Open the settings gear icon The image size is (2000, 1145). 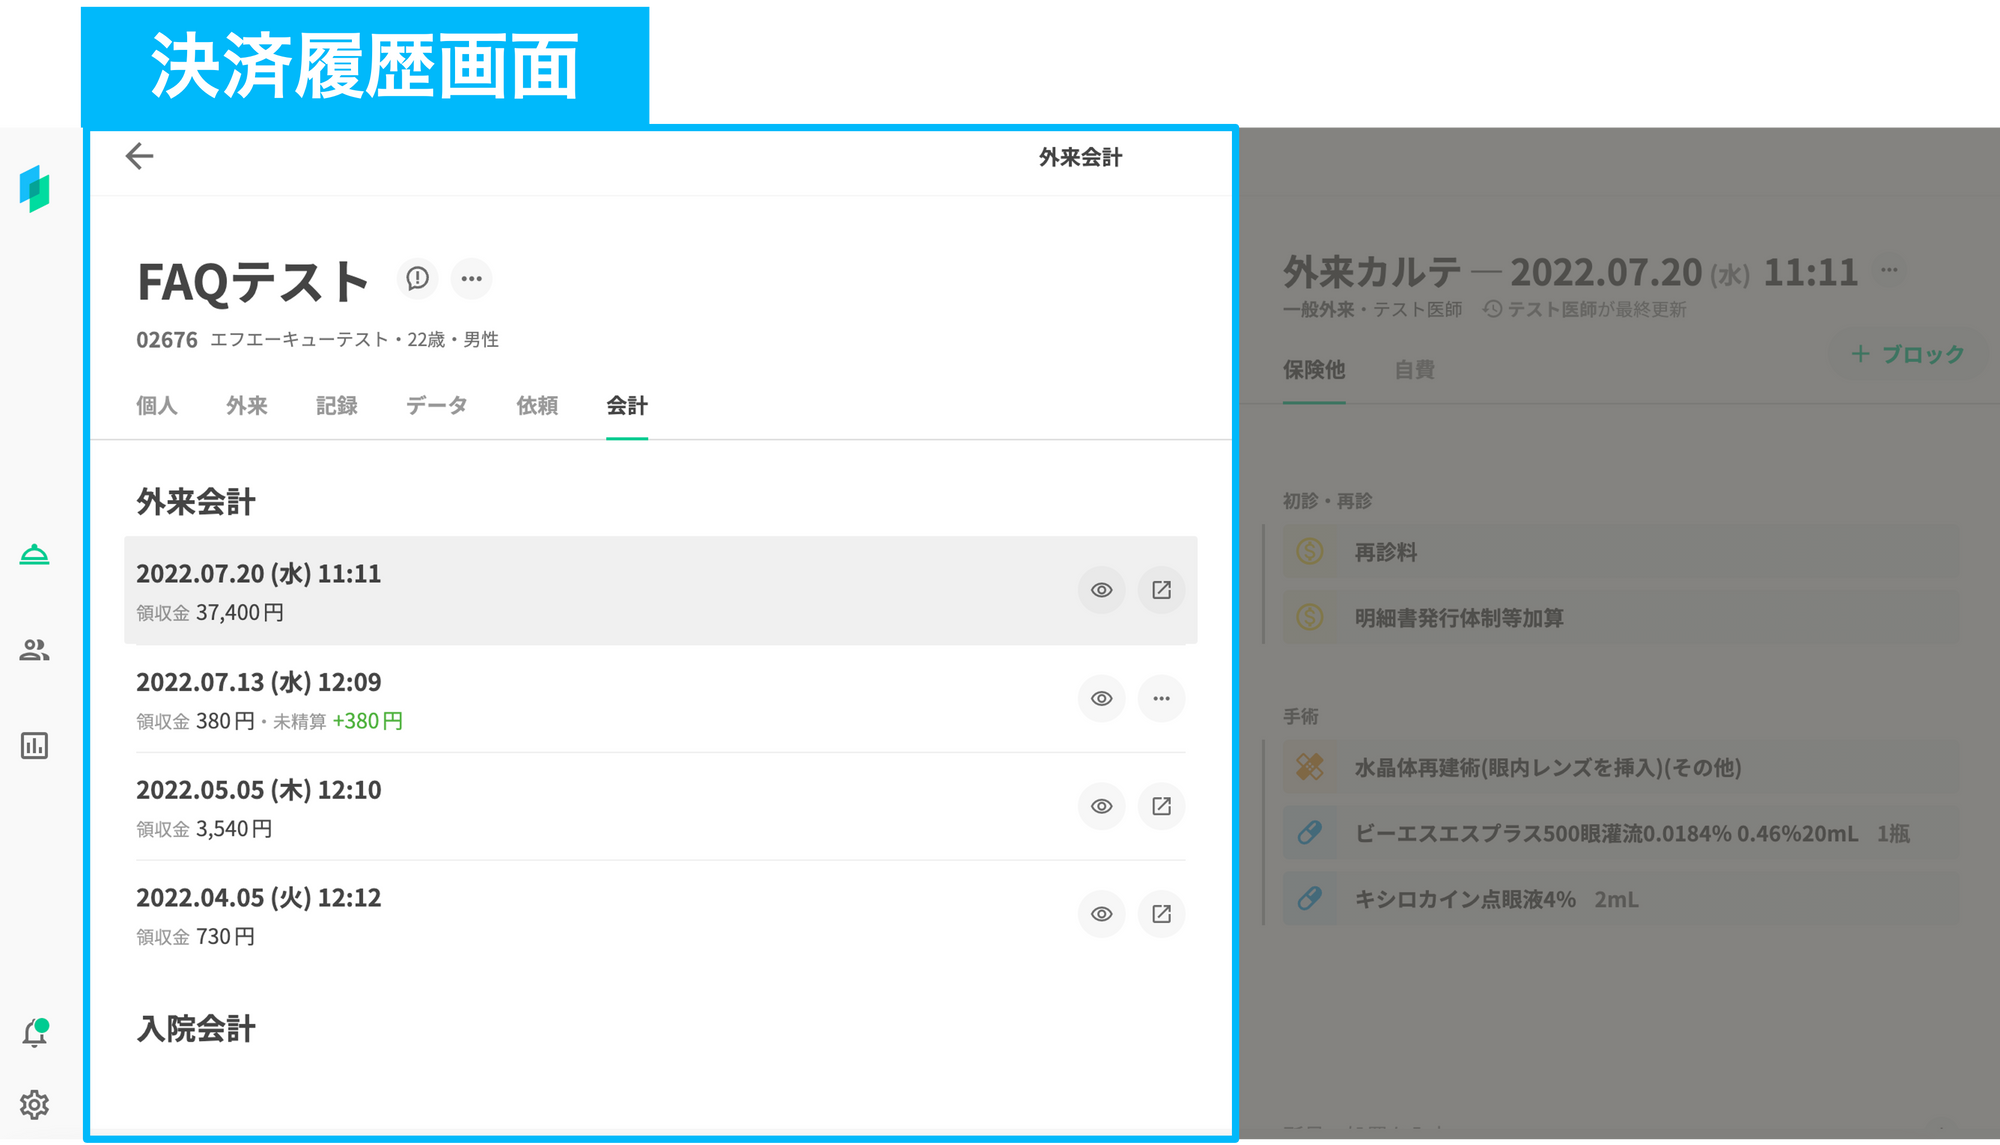click(x=34, y=1104)
